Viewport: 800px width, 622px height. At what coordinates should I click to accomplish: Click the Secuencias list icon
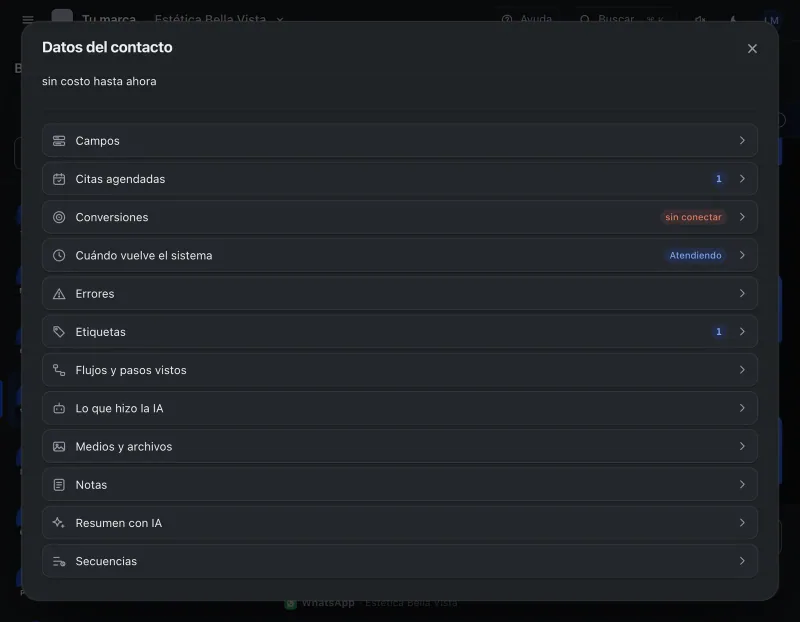pyautogui.click(x=59, y=561)
